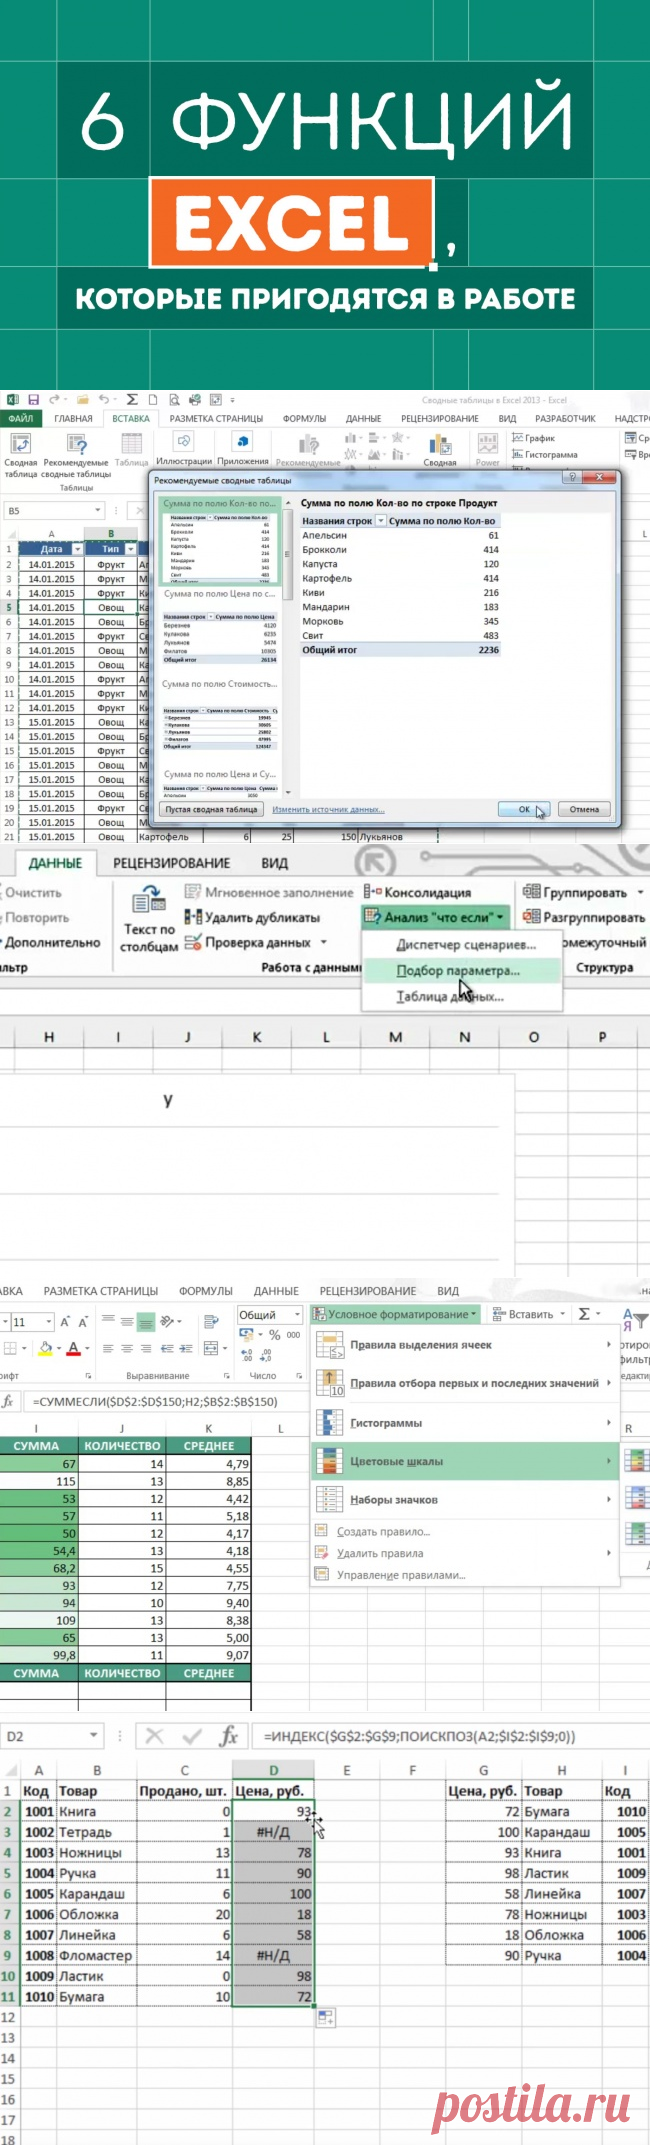Select Диспетчер сценариев menu item
The image size is (650, 2145).
[x=466, y=944]
